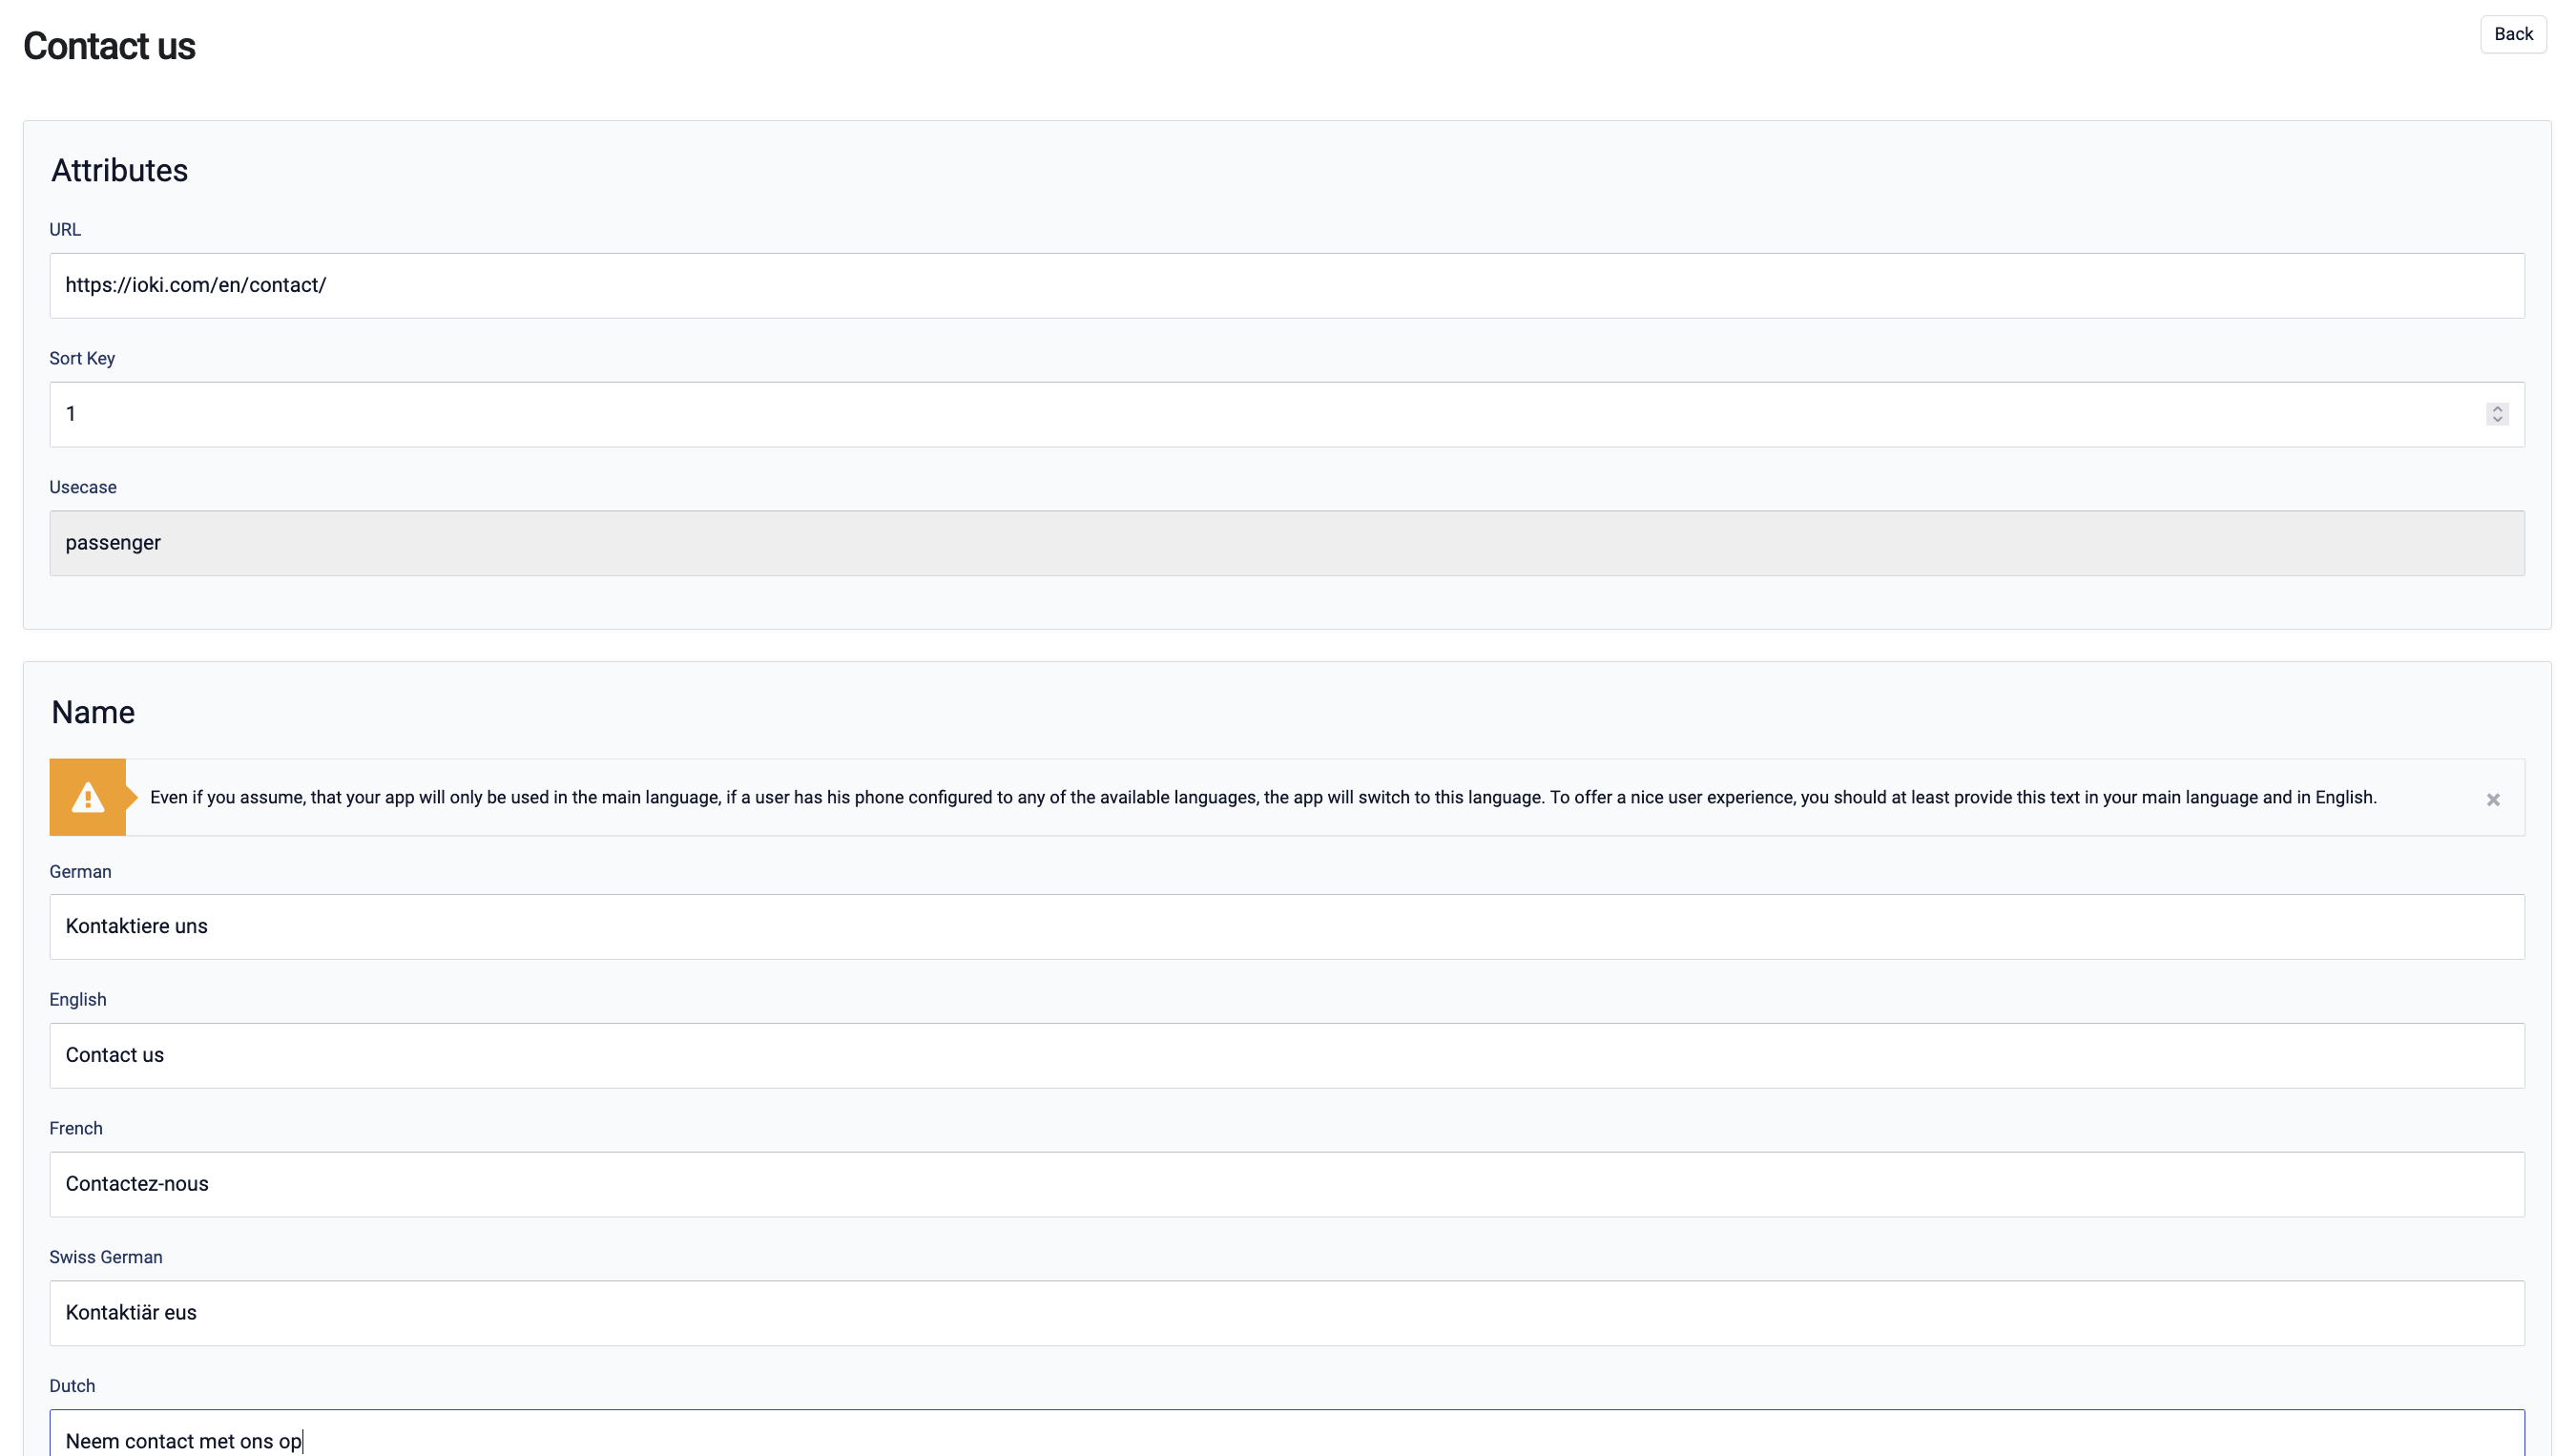The width and height of the screenshot is (2576, 1456).
Task: Click the orange warning triangle icon
Action: click(x=88, y=797)
